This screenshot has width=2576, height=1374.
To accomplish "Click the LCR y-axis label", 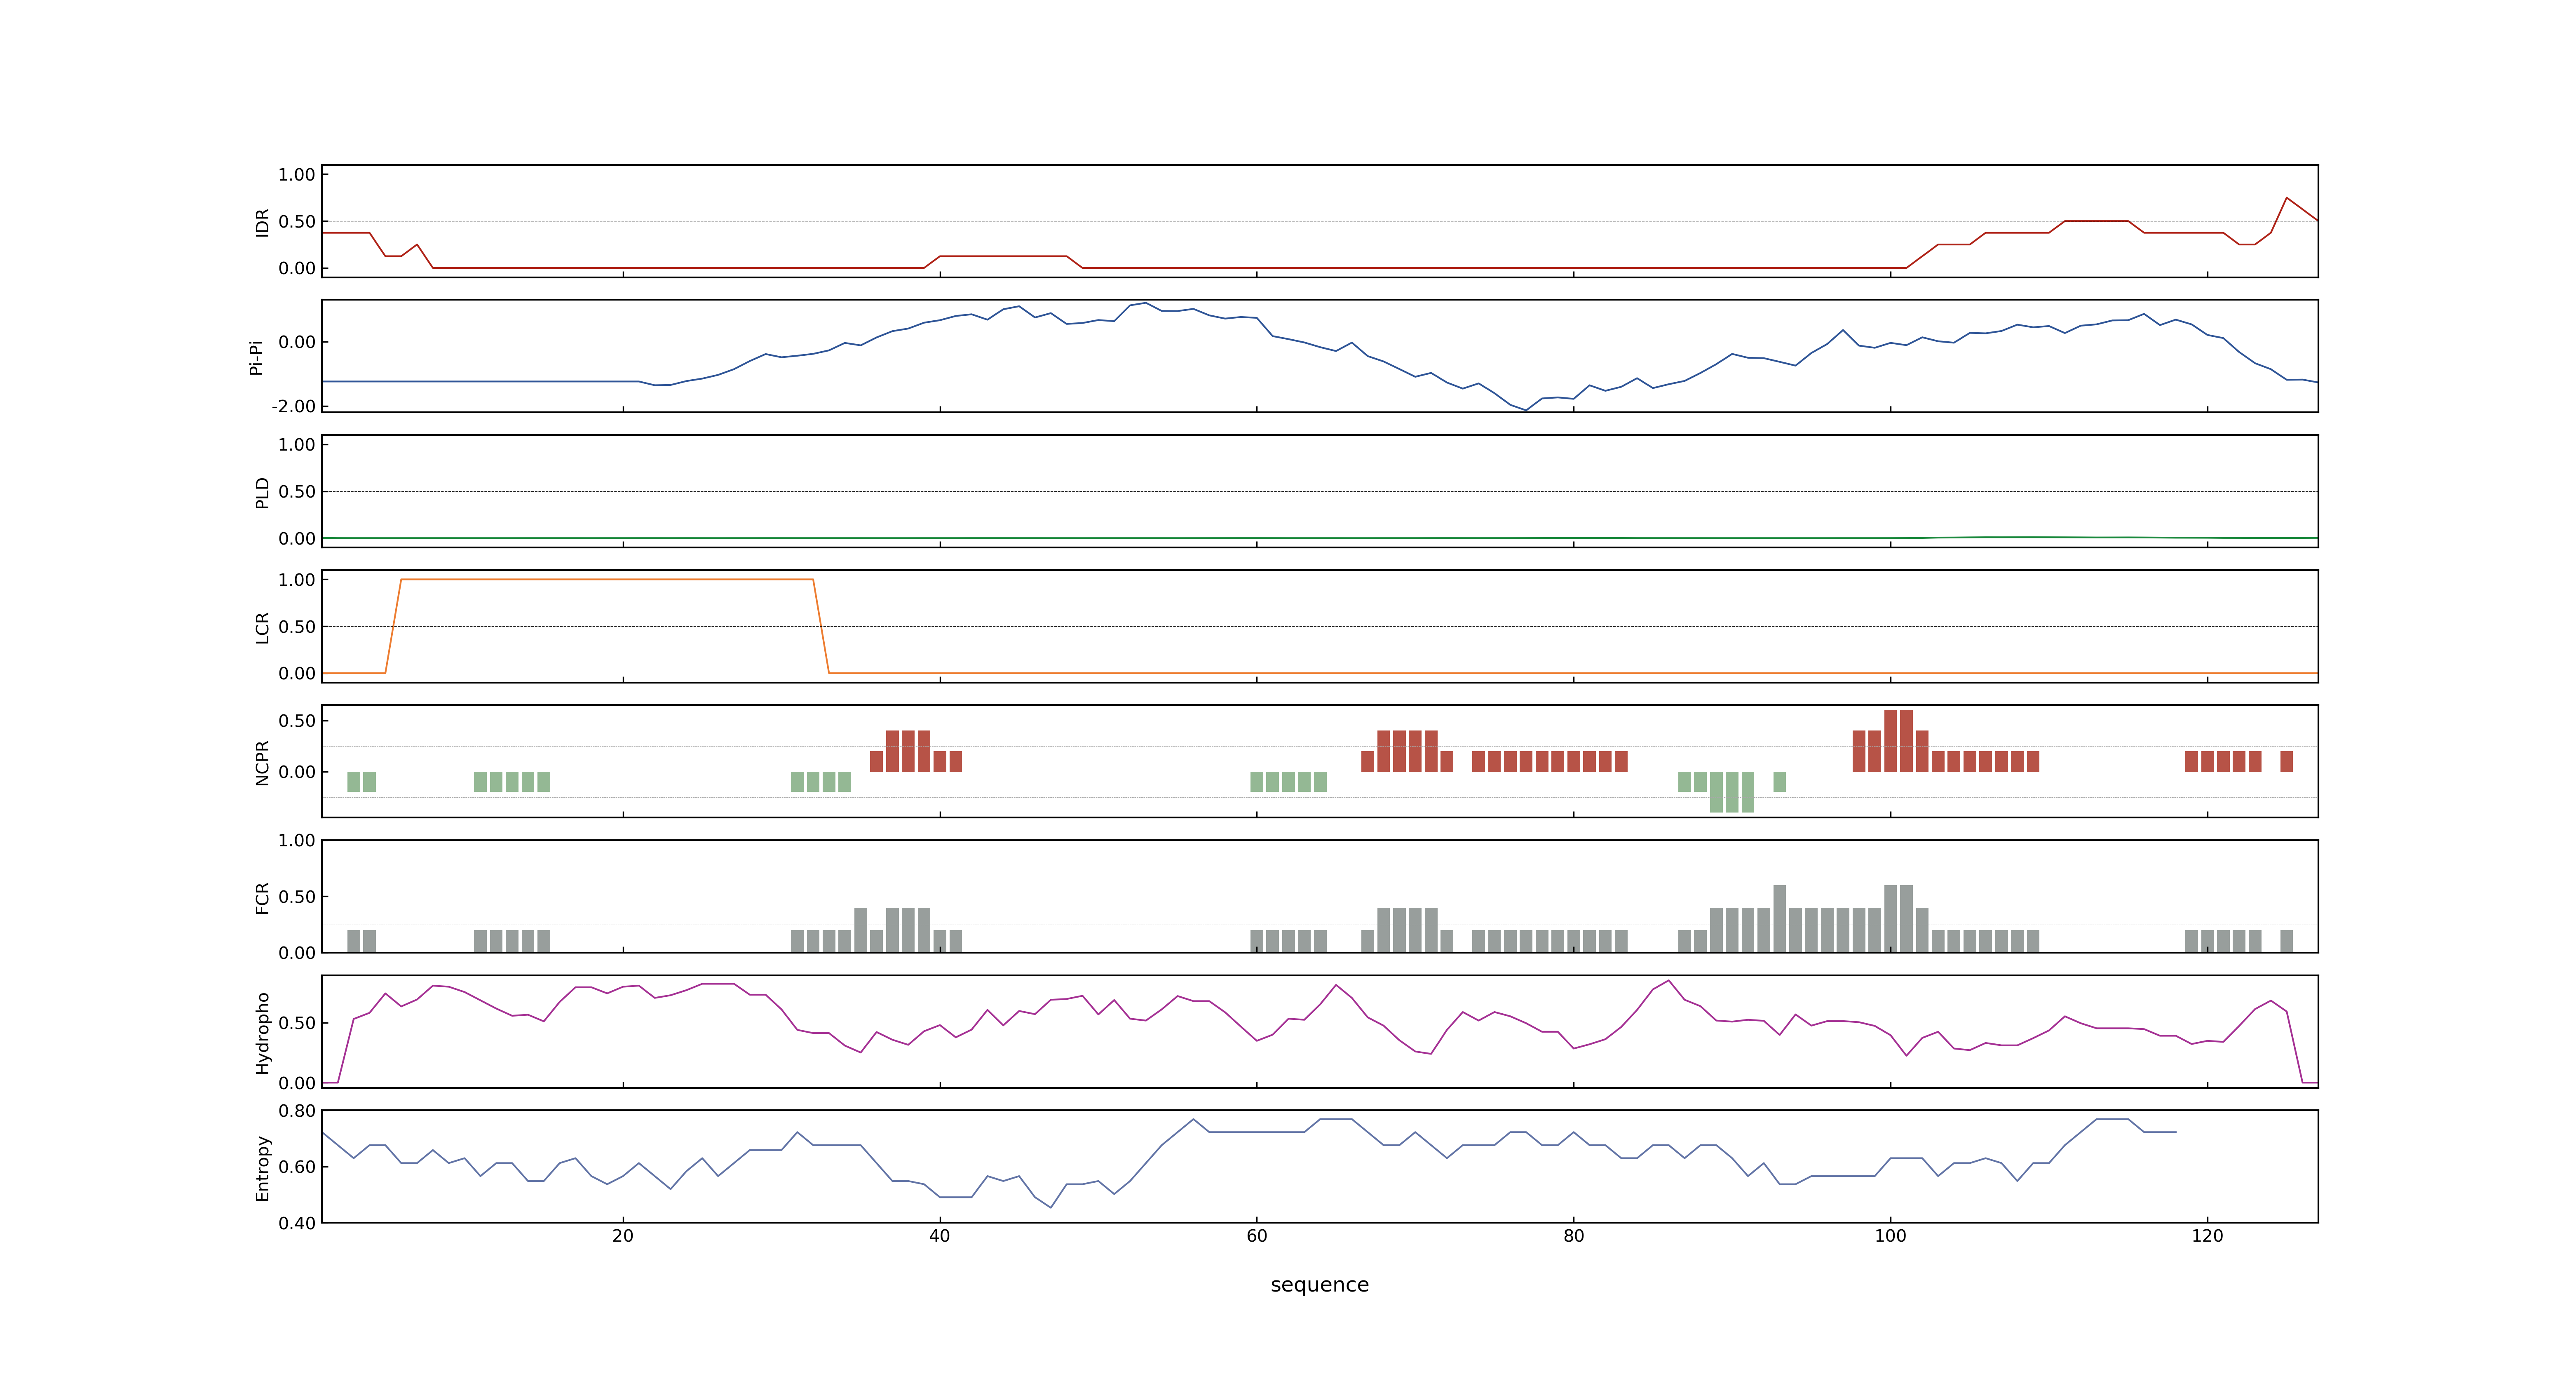I will 262,627.
